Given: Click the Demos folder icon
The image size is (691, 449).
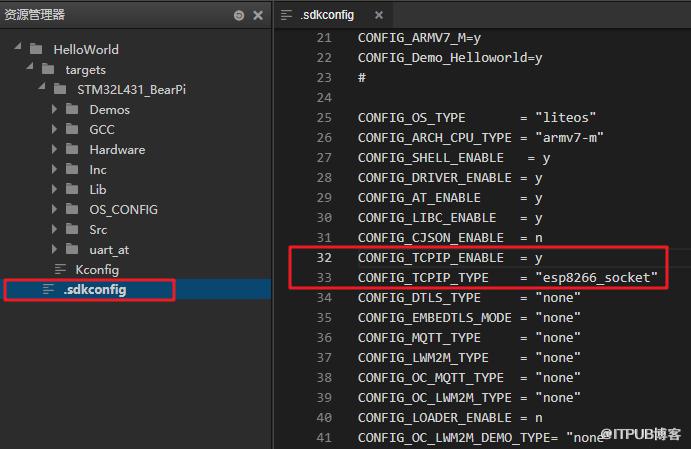Looking at the screenshot, I should pyautogui.click(x=72, y=109).
